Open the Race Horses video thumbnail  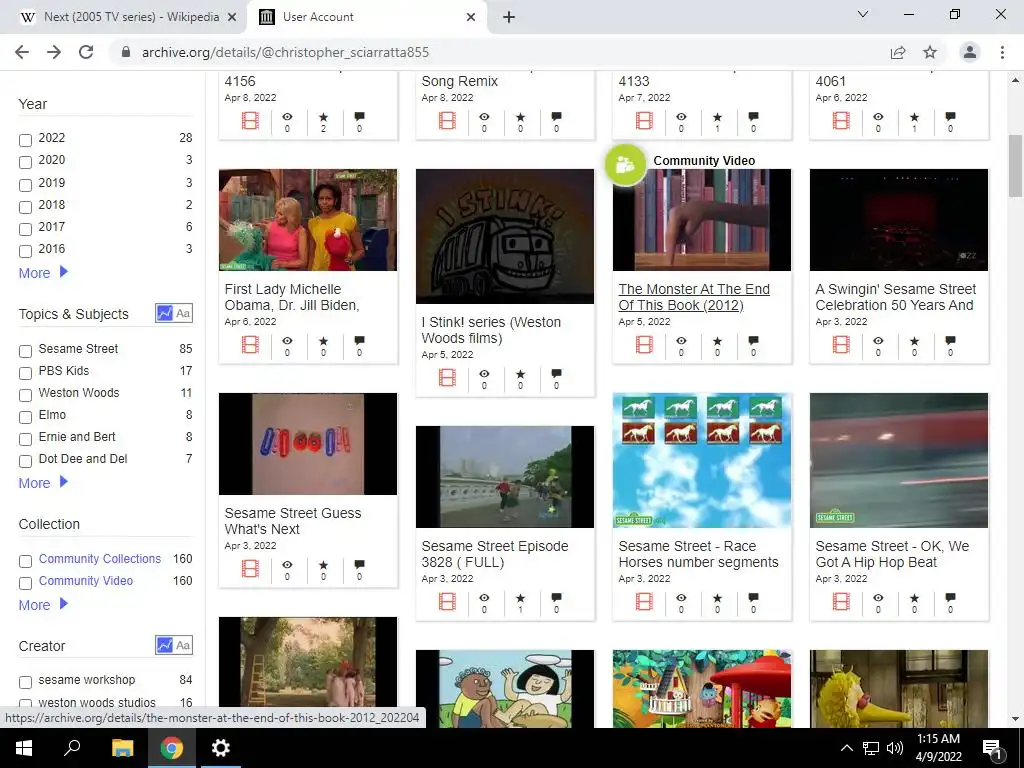(701, 460)
